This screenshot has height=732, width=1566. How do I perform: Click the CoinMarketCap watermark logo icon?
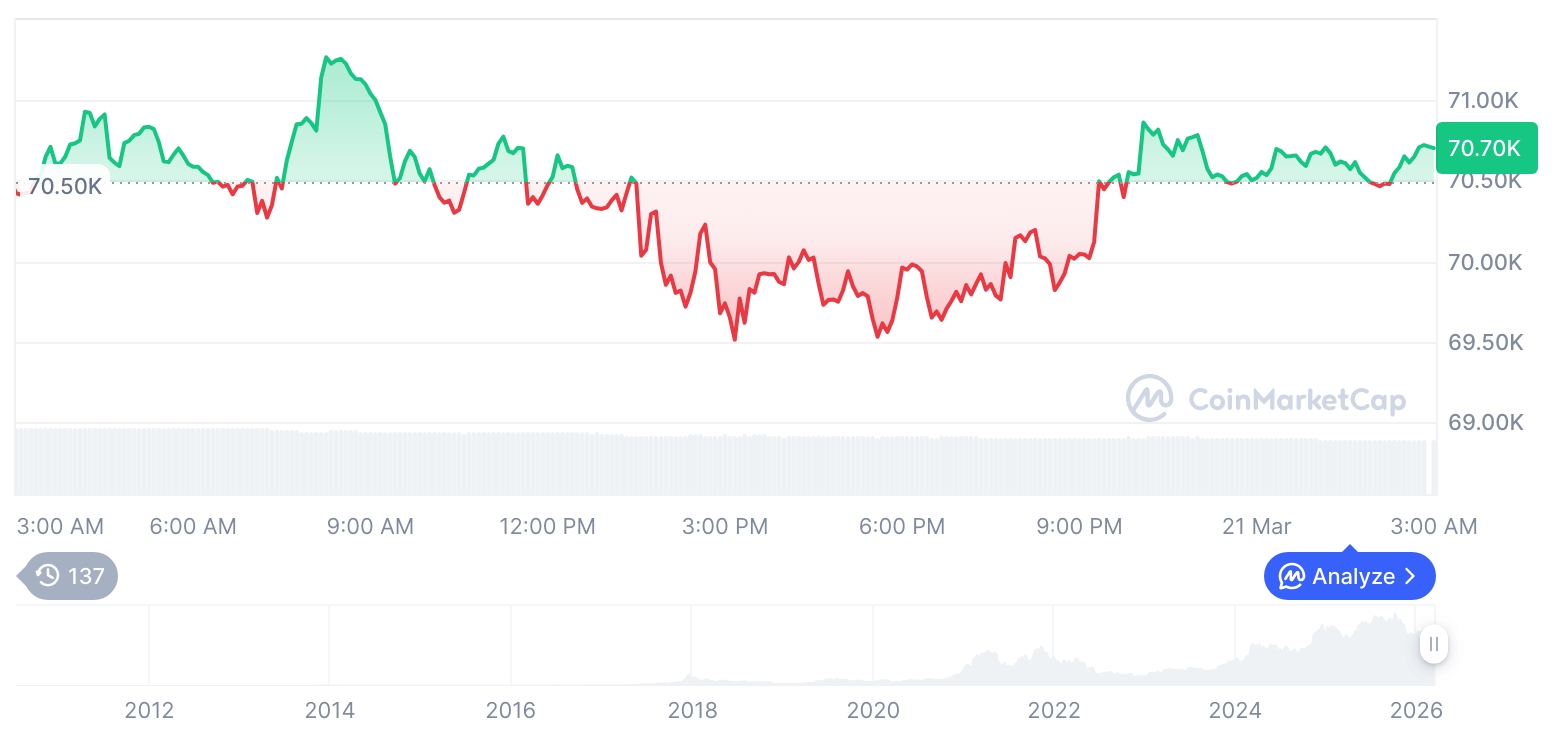(x=1150, y=398)
